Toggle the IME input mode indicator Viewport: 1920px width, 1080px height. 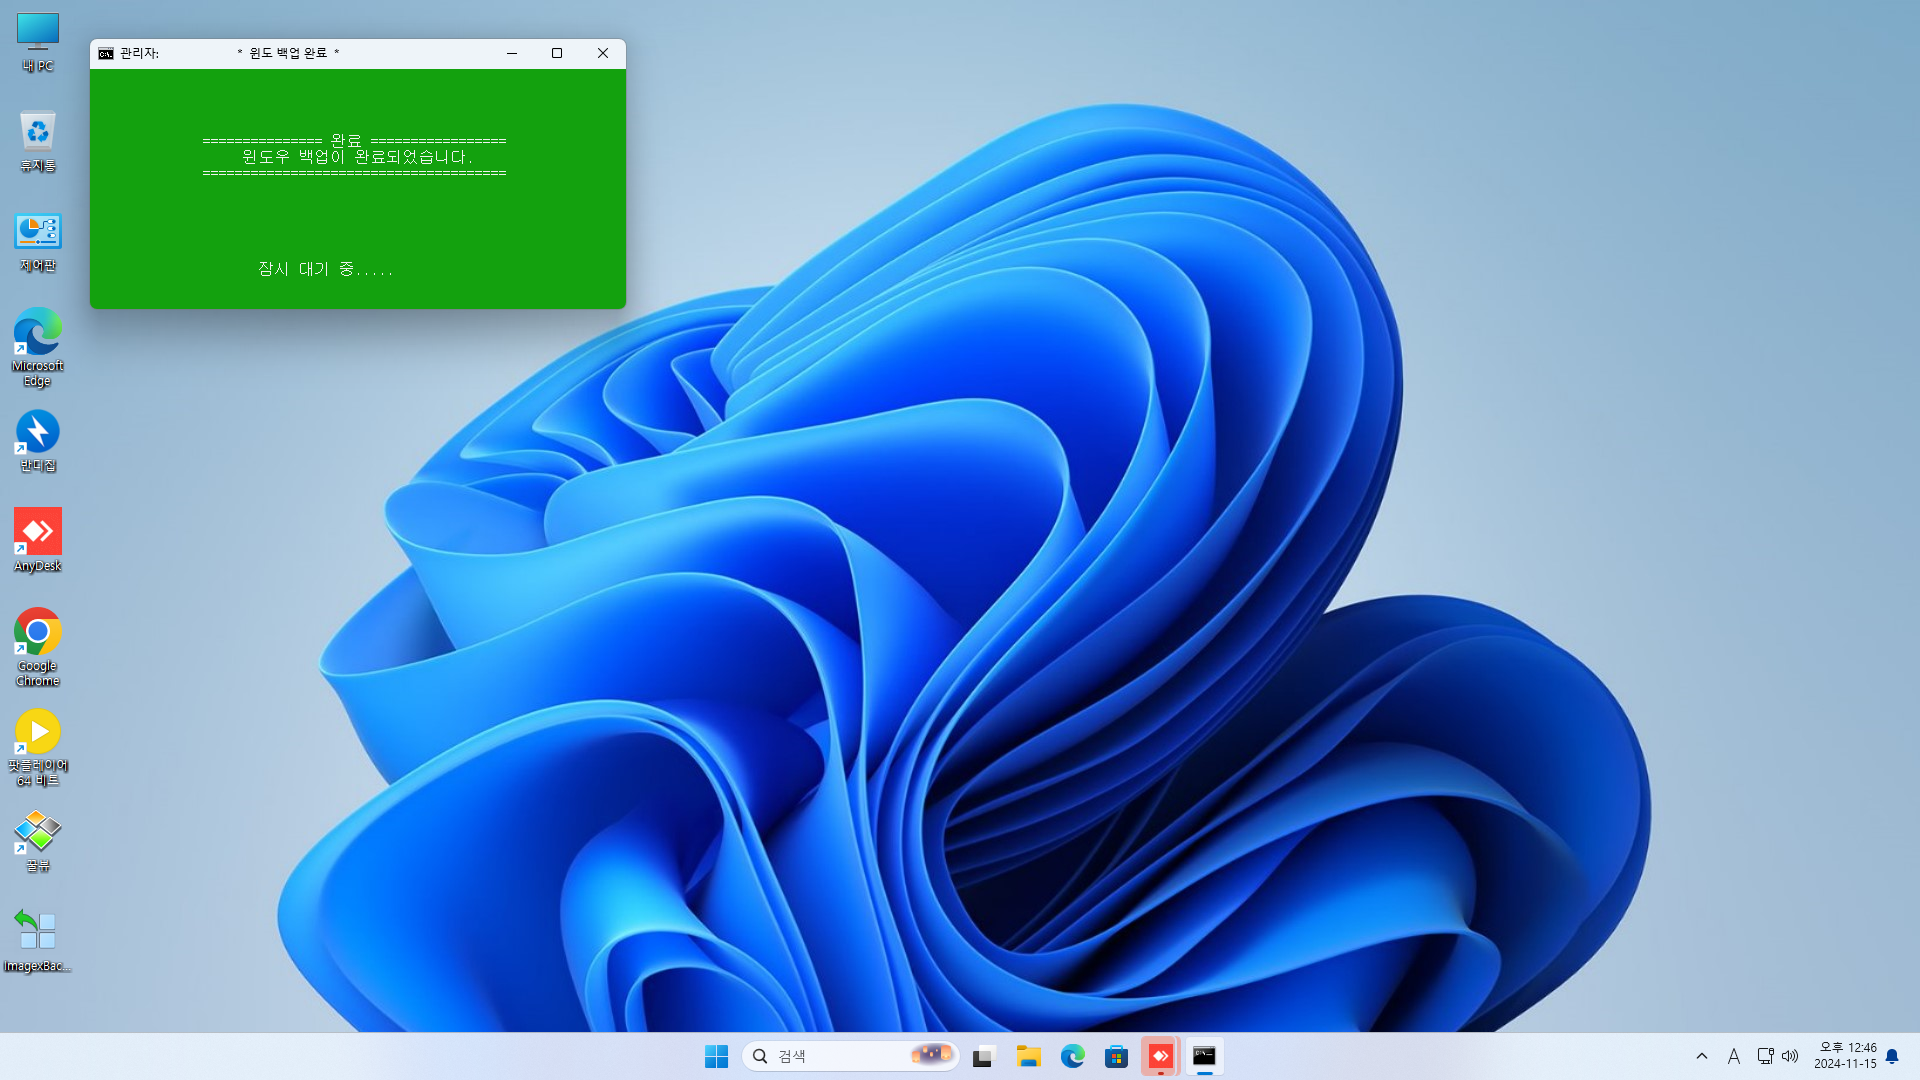[x=1734, y=1056]
